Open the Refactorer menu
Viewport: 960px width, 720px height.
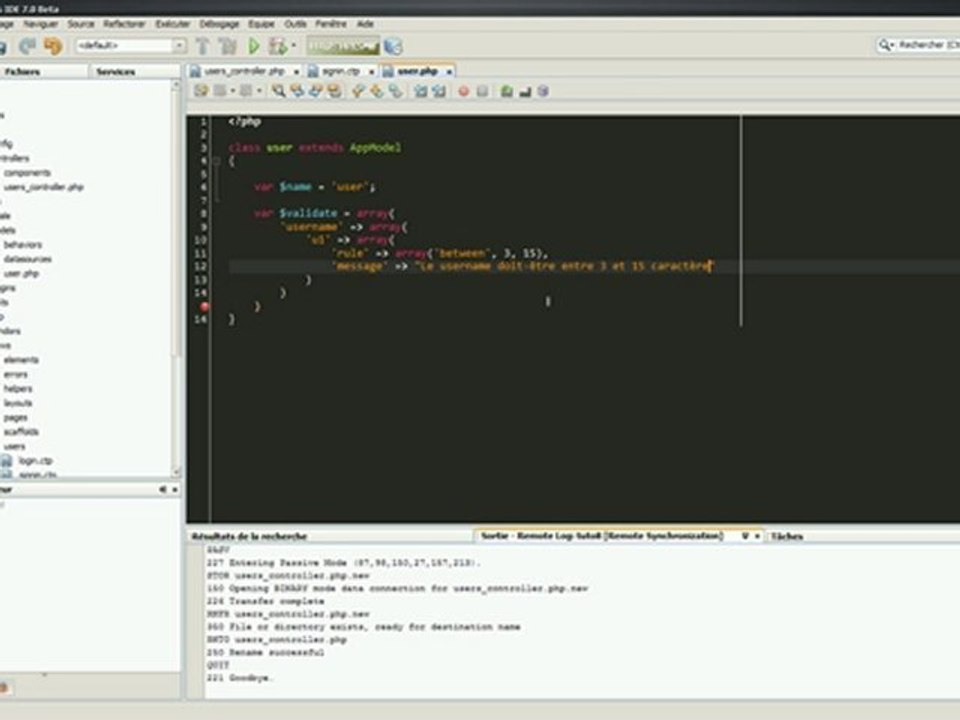(124, 24)
